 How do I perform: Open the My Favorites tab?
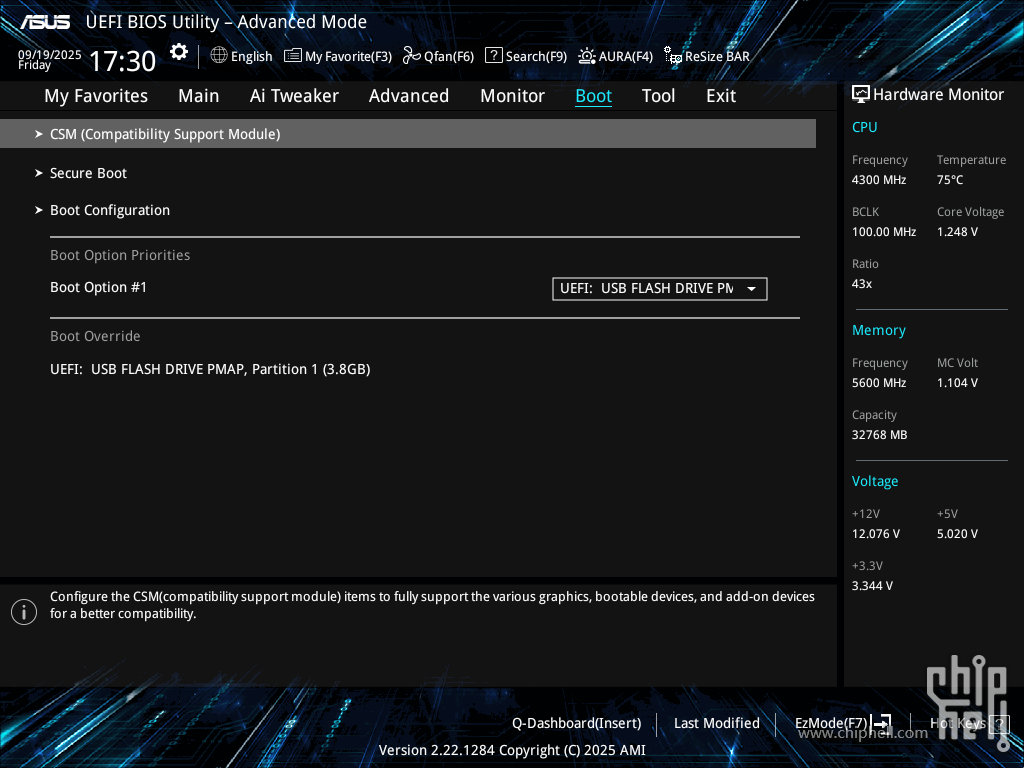[x=96, y=96]
